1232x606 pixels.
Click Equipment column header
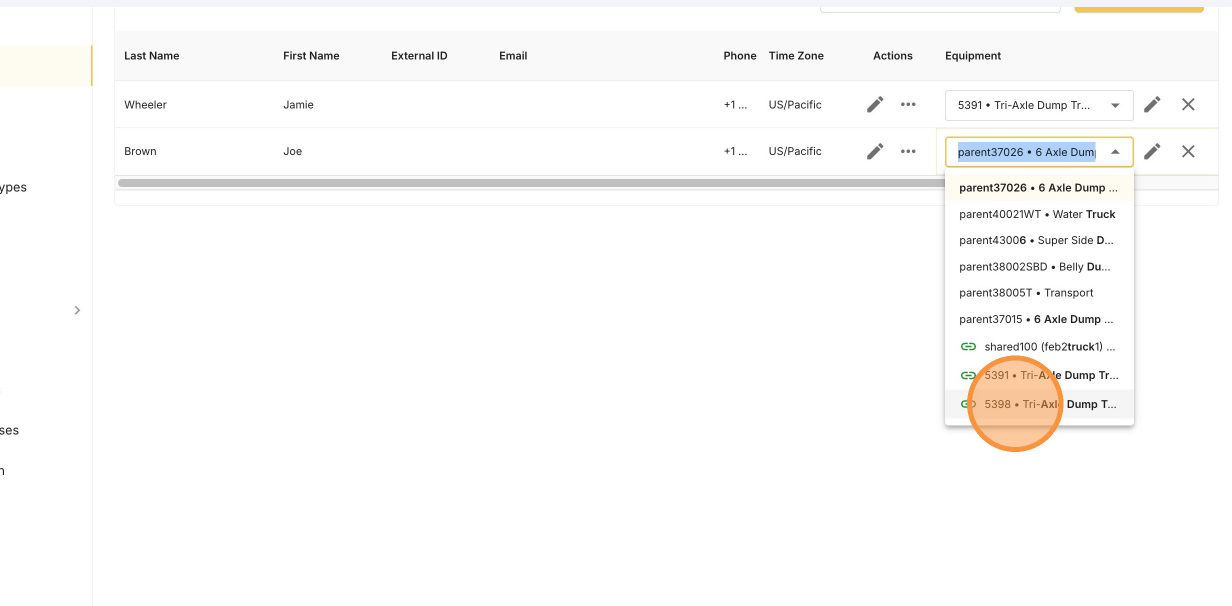click(x=973, y=56)
